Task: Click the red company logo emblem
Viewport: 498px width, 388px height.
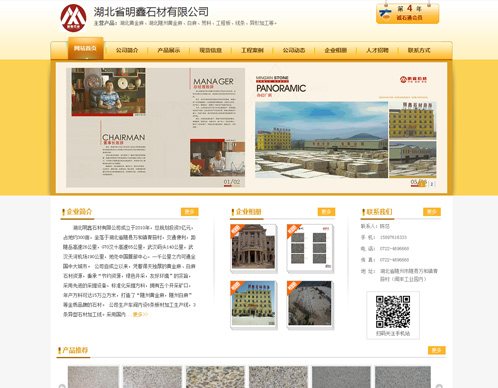Action: point(73,18)
